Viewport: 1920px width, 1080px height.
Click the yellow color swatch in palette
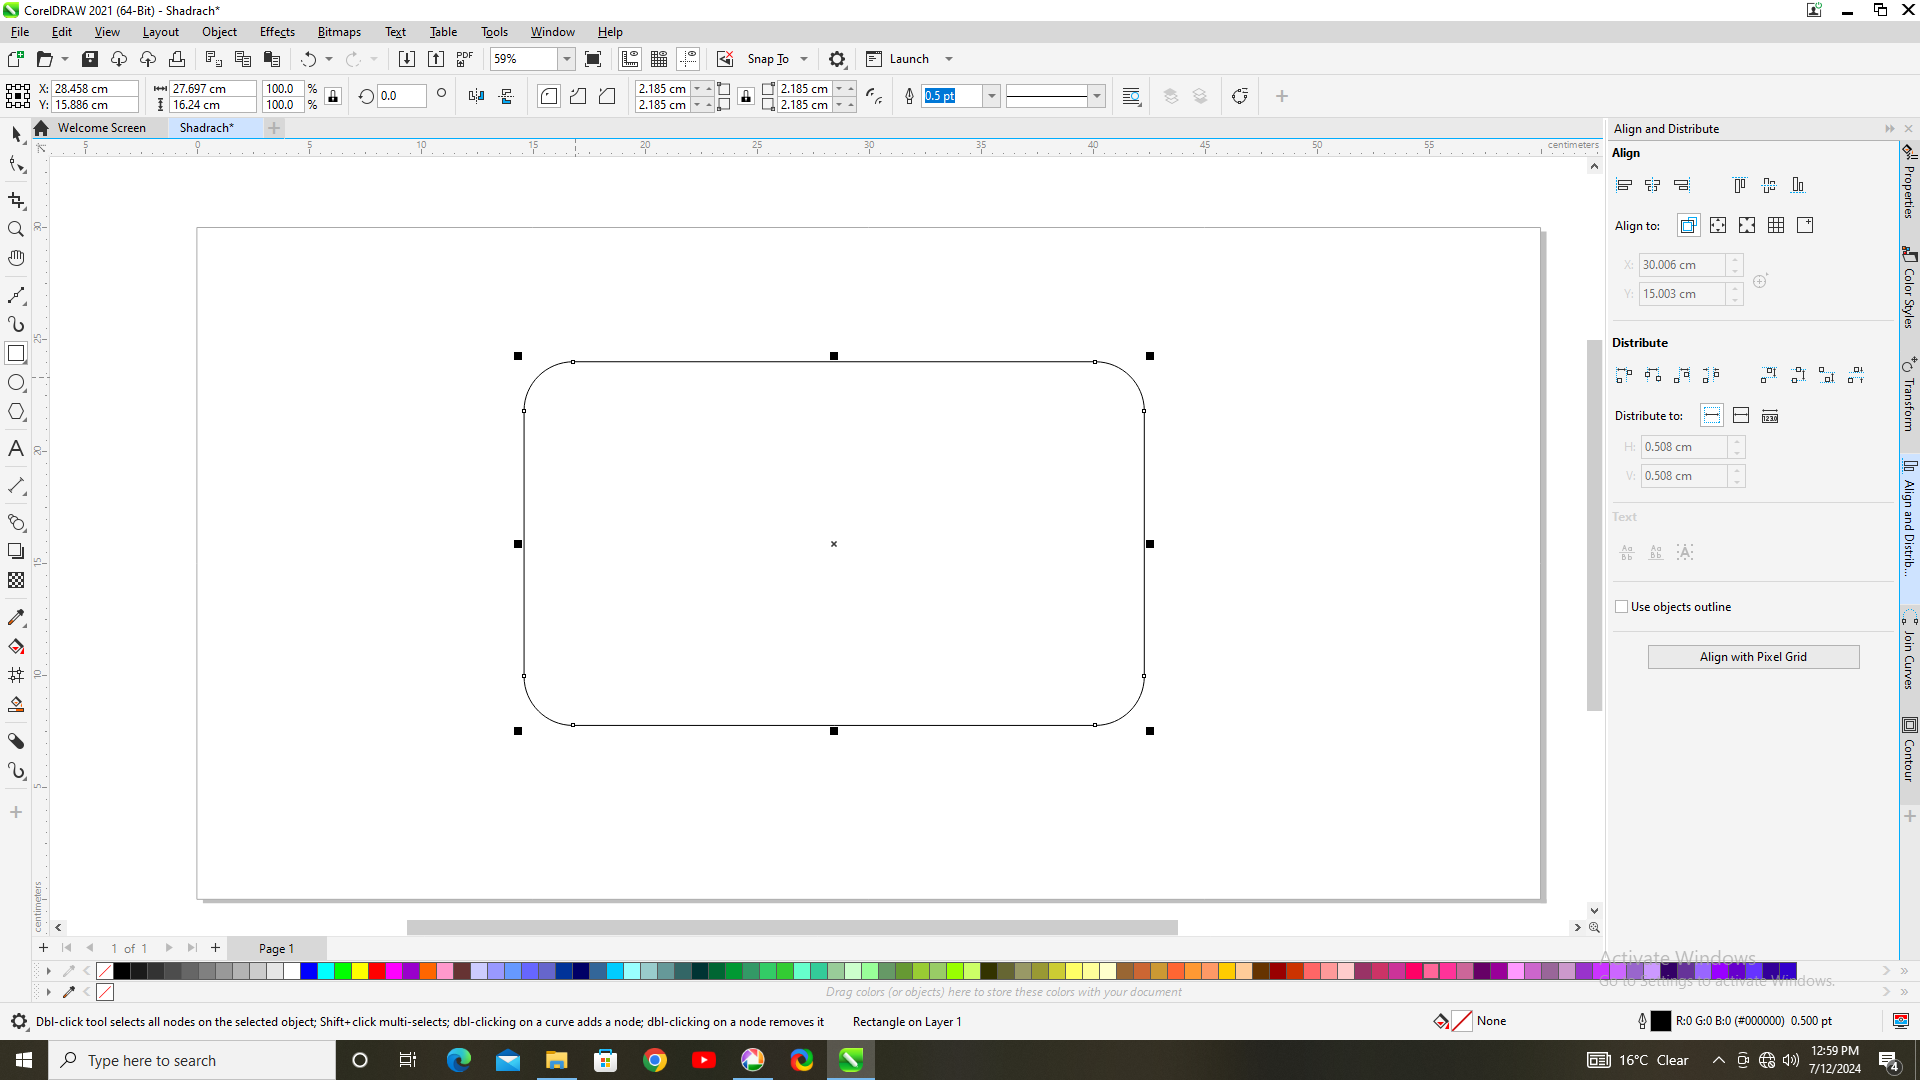pos(360,970)
